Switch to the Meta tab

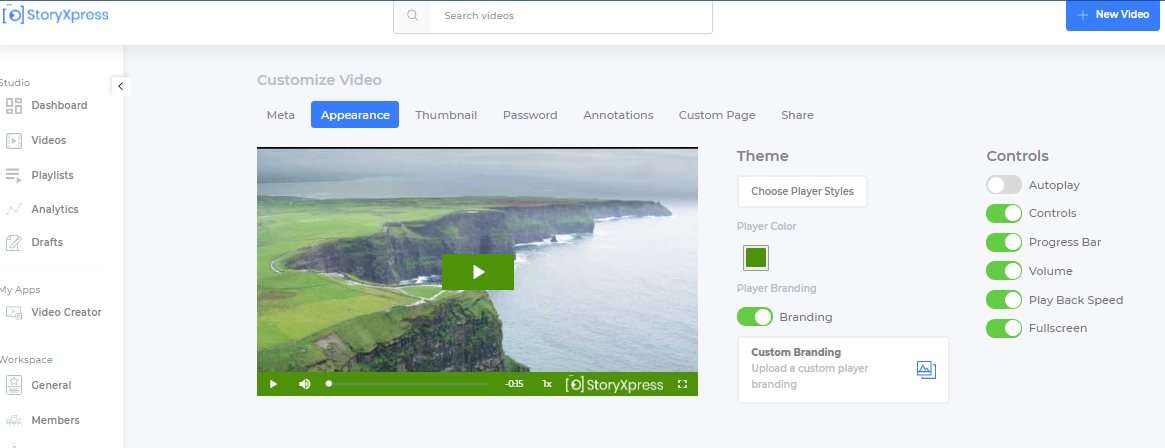(x=281, y=115)
